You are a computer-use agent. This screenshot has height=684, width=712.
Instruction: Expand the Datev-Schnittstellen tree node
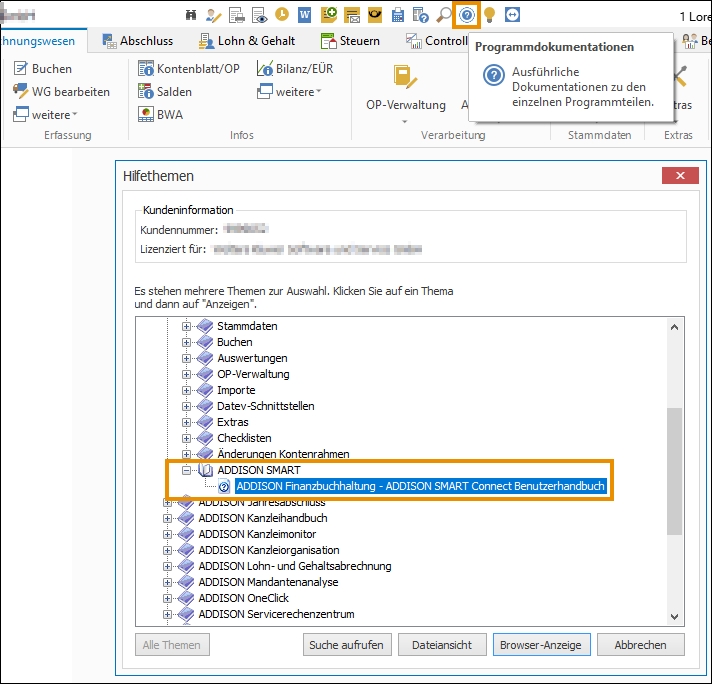pyautogui.click(x=186, y=406)
